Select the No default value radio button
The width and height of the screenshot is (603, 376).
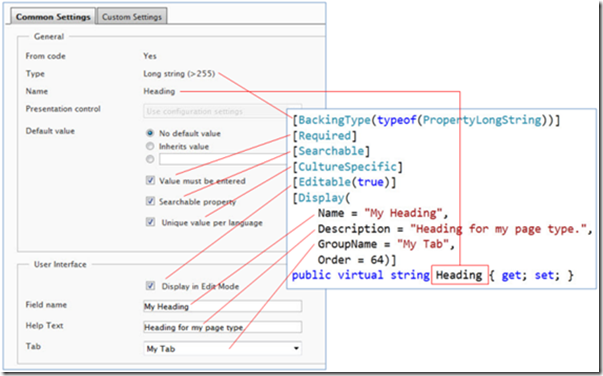coord(150,133)
